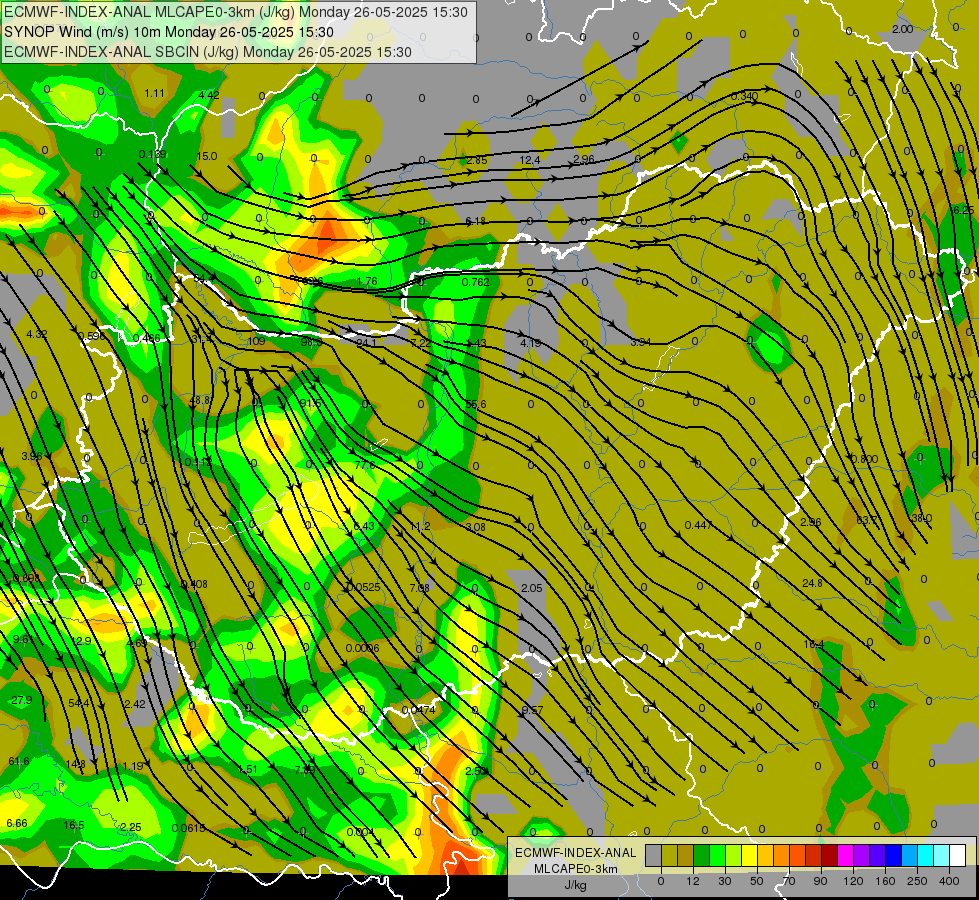Viewport: 979px width, 900px height.
Task: Click the map value 11.2
Action: 420,527
